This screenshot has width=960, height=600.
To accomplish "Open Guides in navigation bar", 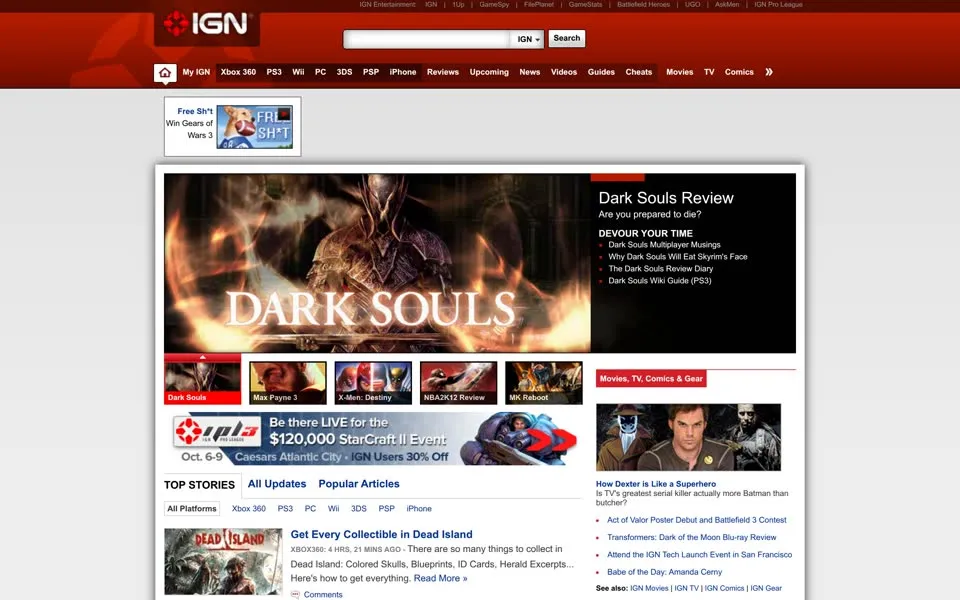I will 601,72.
